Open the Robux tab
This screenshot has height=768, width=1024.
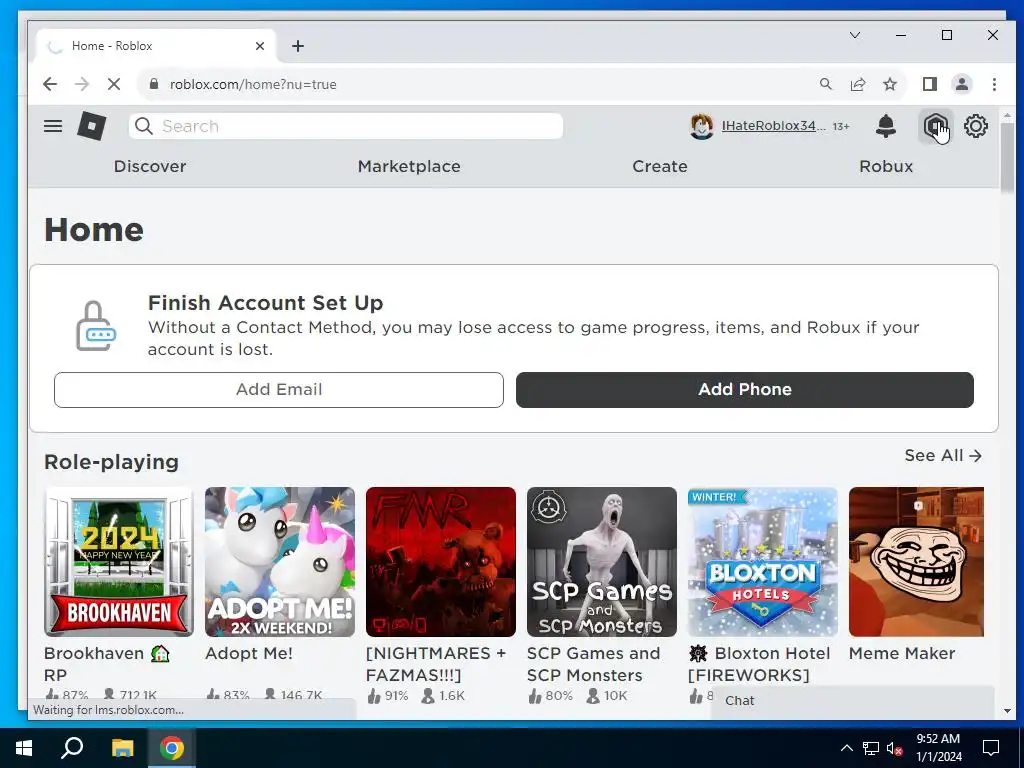click(886, 167)
